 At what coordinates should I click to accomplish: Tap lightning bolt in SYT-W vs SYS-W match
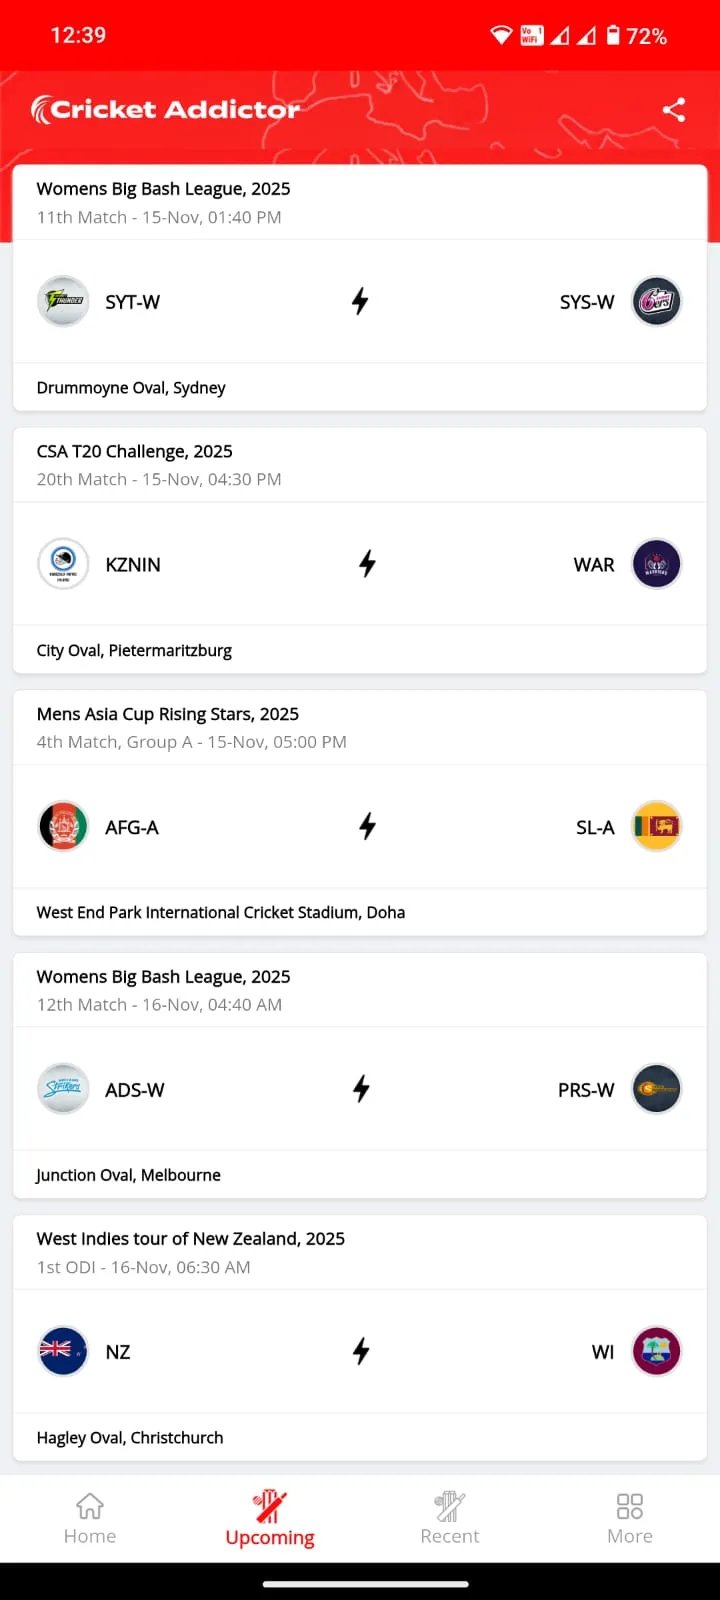[360, 301]
